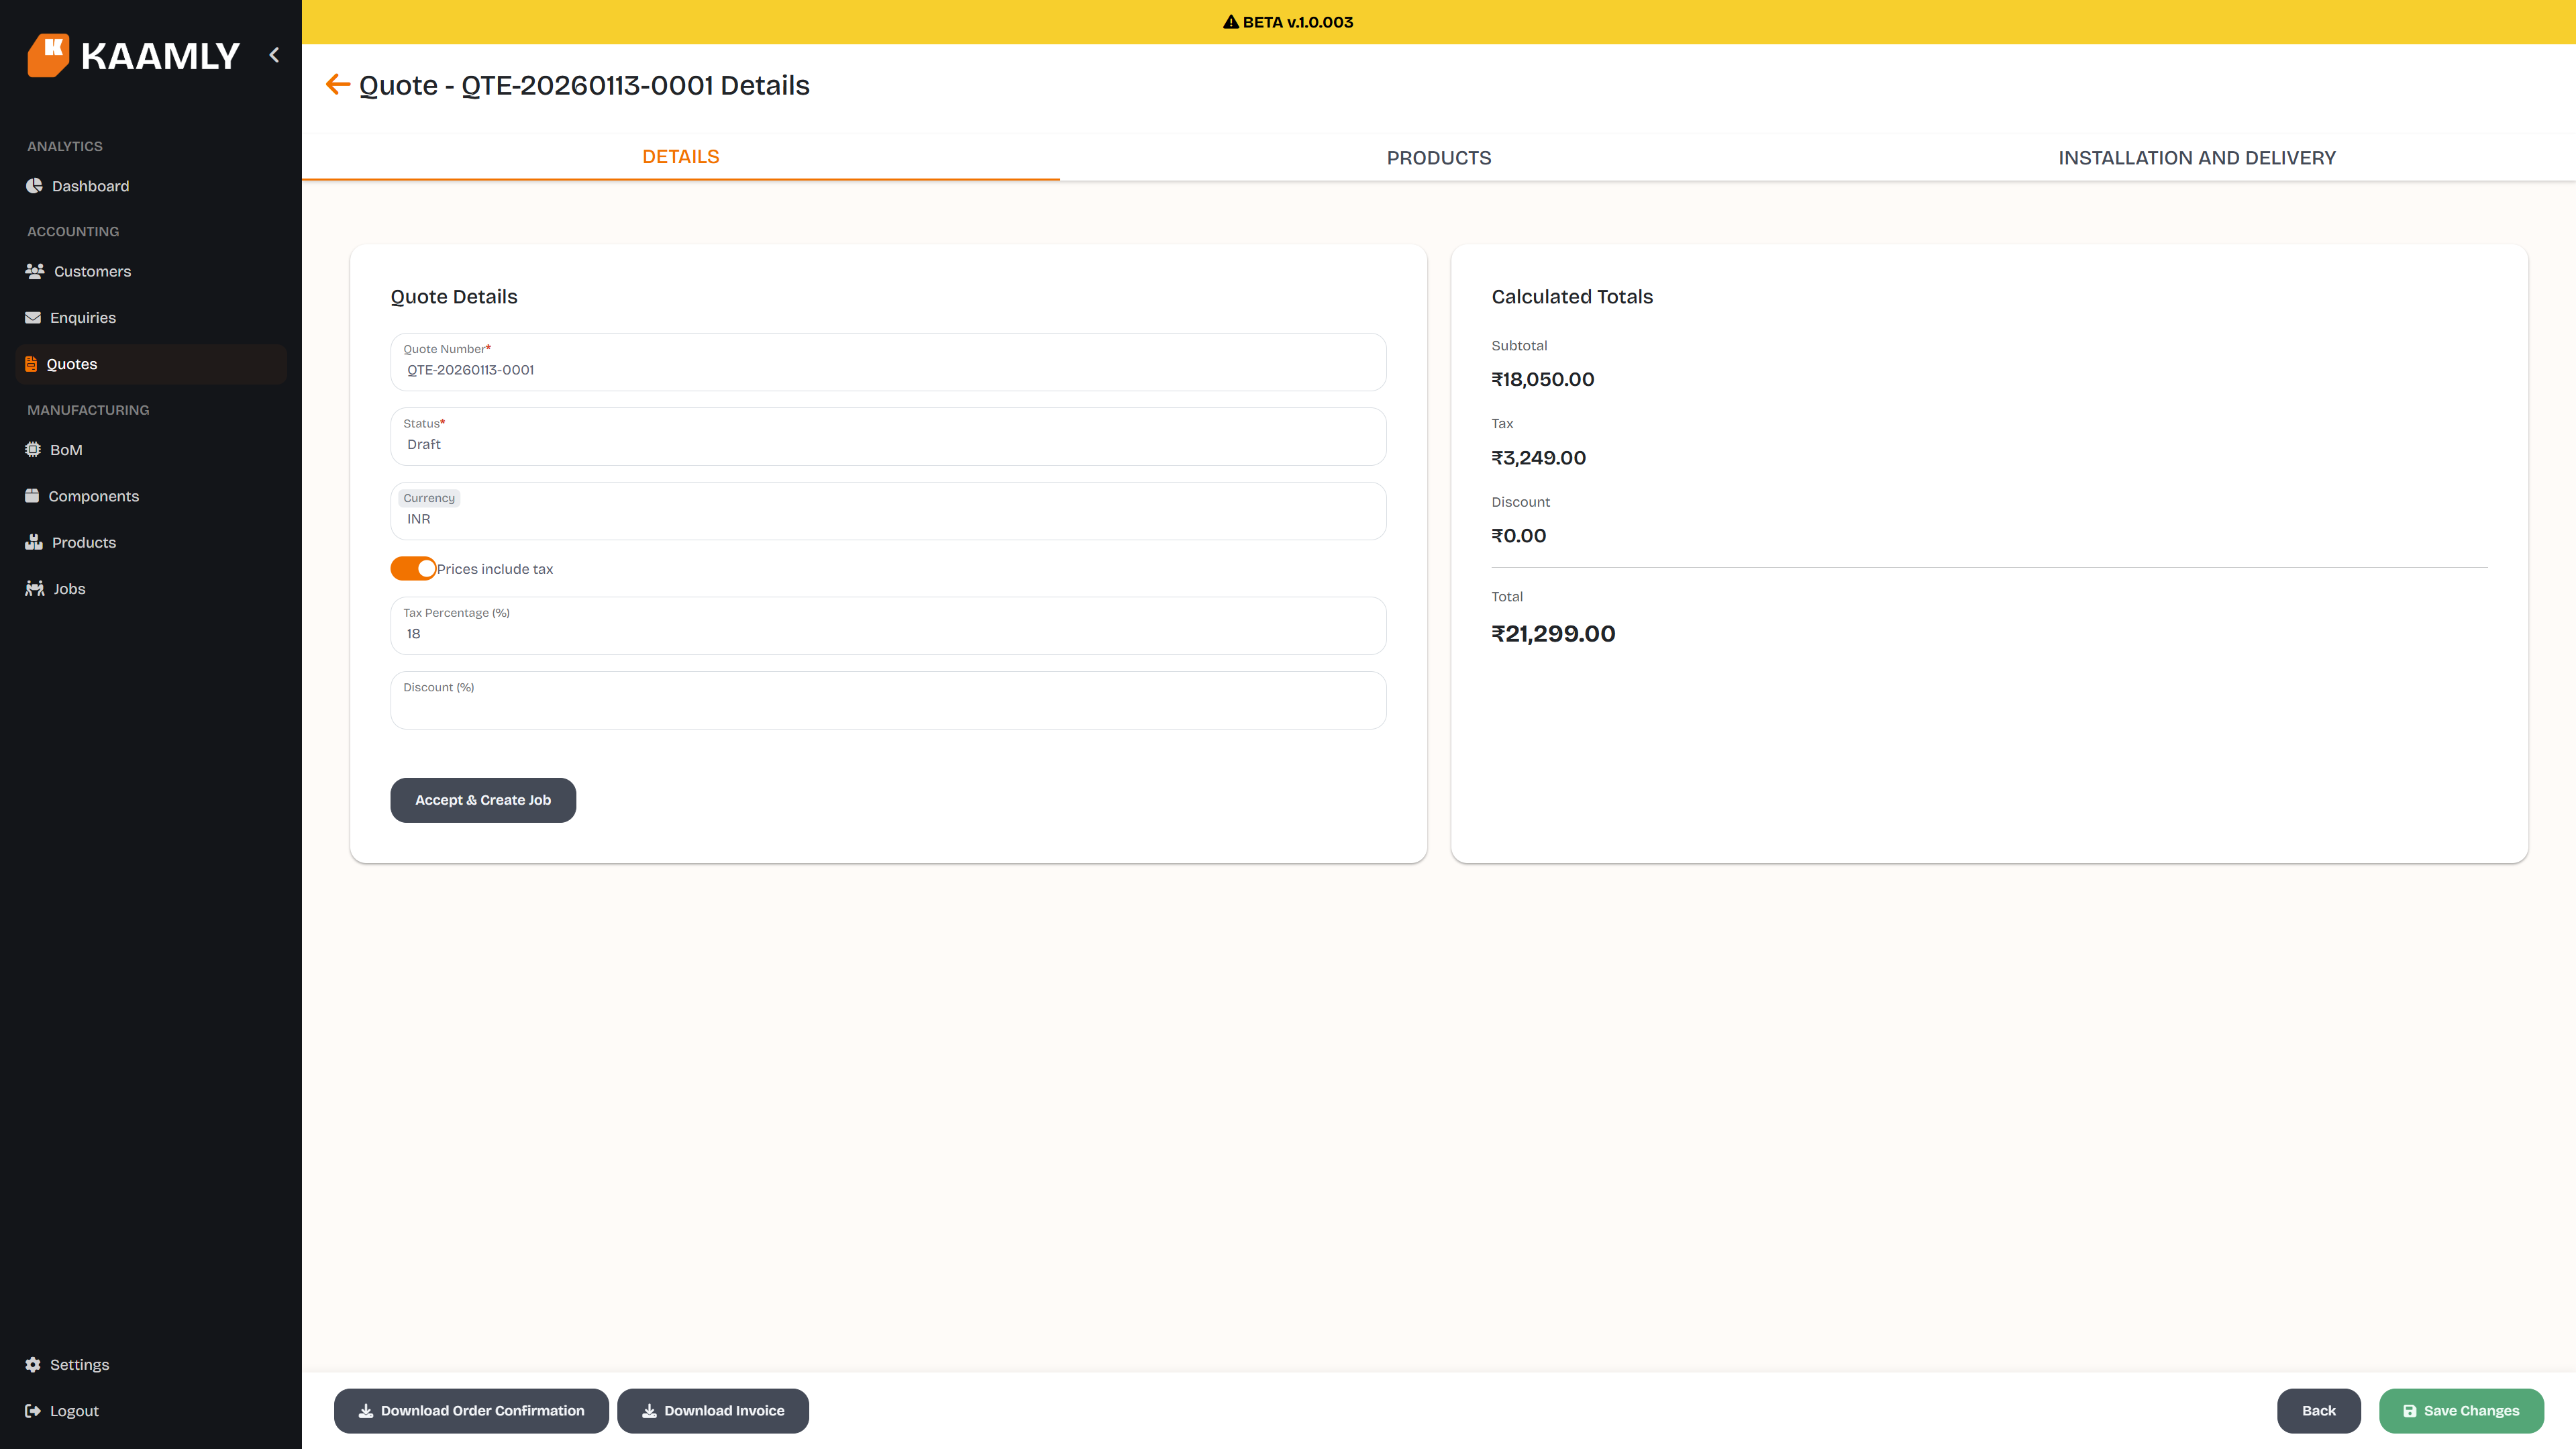Select the Quotes sidebar icon
The image size is (2576, 1449).
[31, 363]
